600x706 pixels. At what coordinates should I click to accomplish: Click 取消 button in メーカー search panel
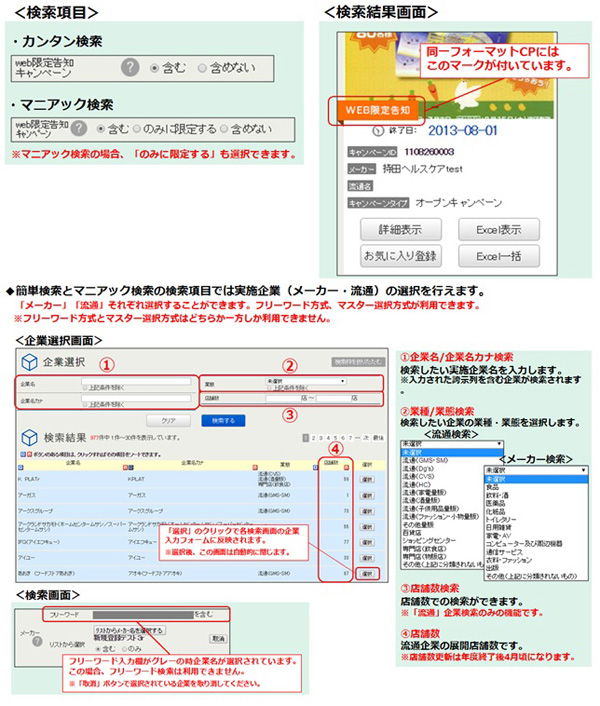[x=219, y=638]
